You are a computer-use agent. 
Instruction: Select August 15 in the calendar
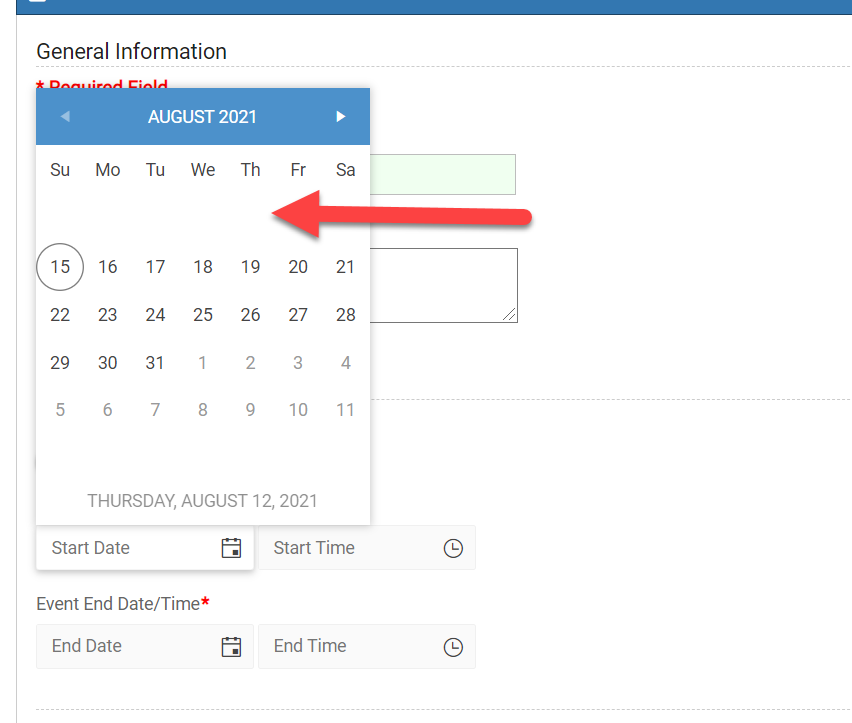(x=60, y=267)
